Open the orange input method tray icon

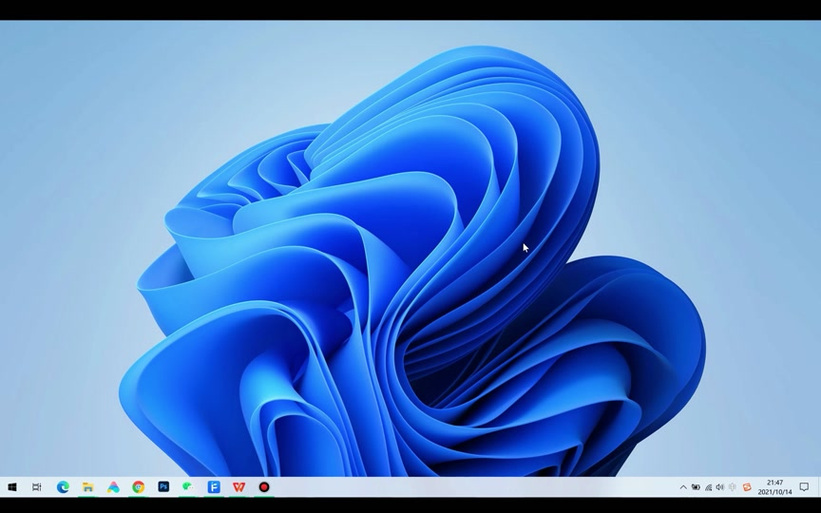(x=747, y=487)
